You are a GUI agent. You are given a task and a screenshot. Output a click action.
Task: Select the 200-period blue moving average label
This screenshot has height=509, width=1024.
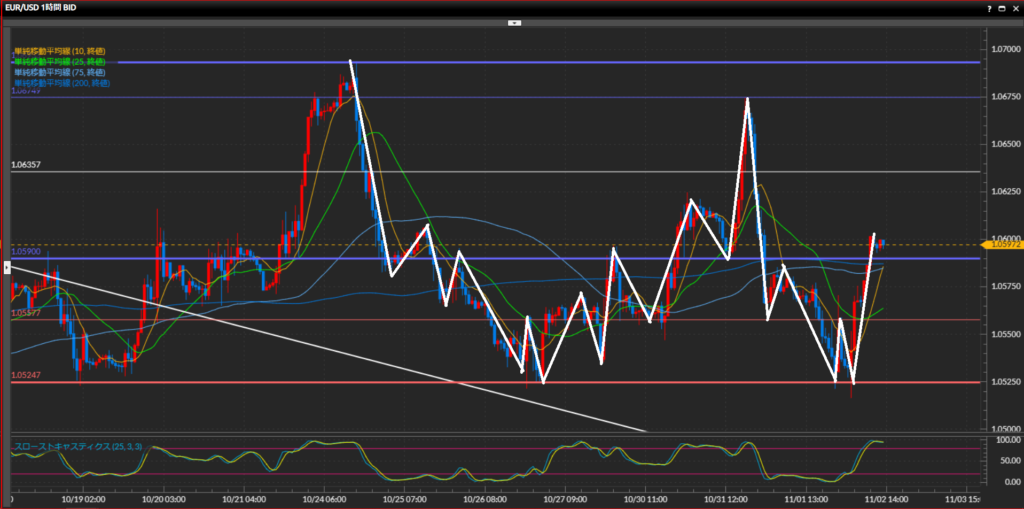pos(62,84)
